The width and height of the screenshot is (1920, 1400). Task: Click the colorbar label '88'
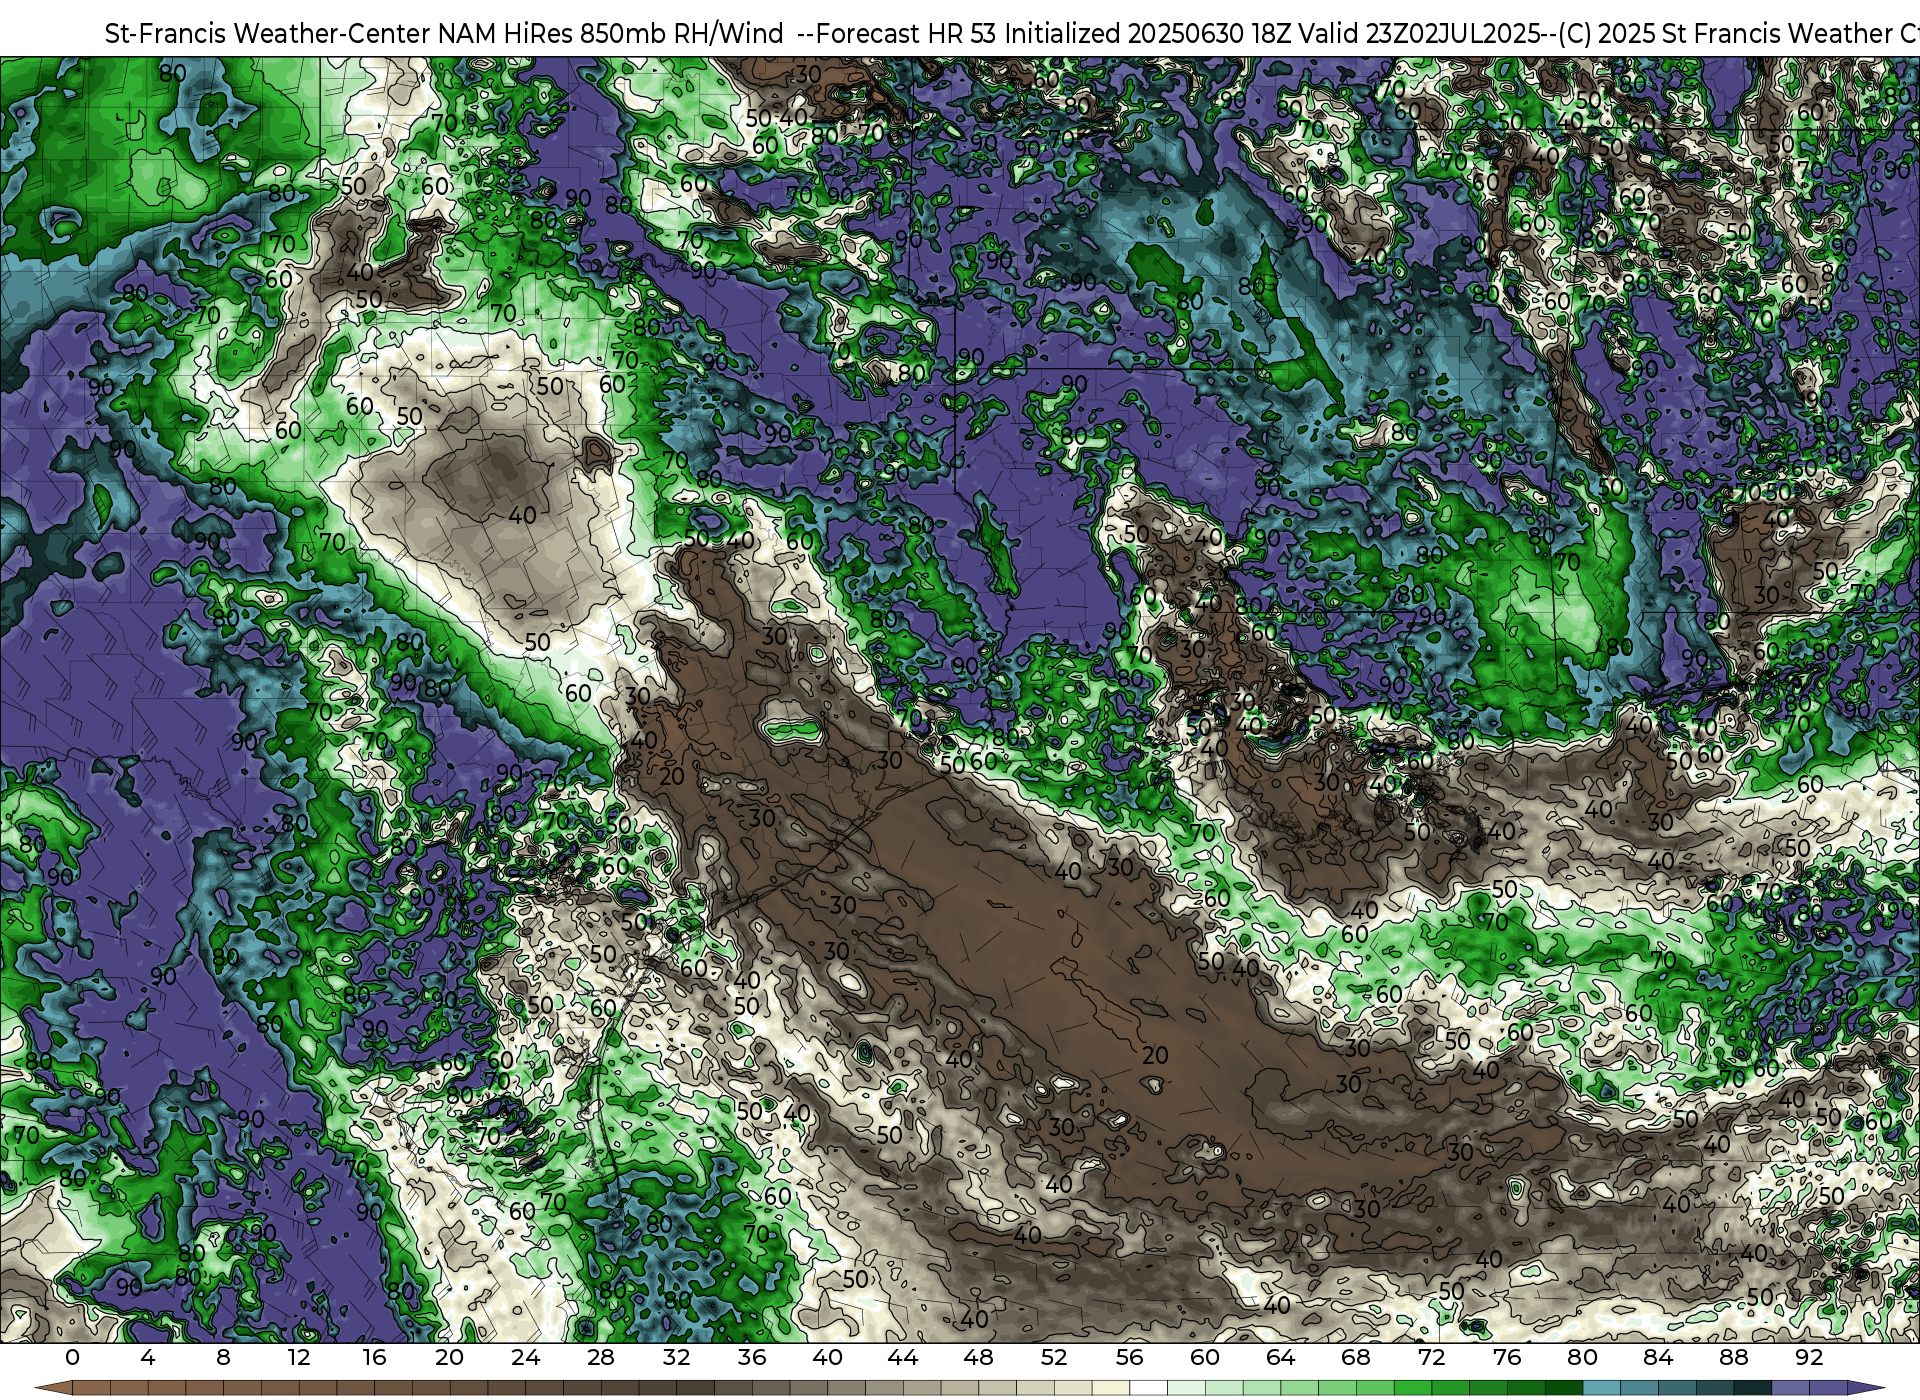(1733, 1357)
